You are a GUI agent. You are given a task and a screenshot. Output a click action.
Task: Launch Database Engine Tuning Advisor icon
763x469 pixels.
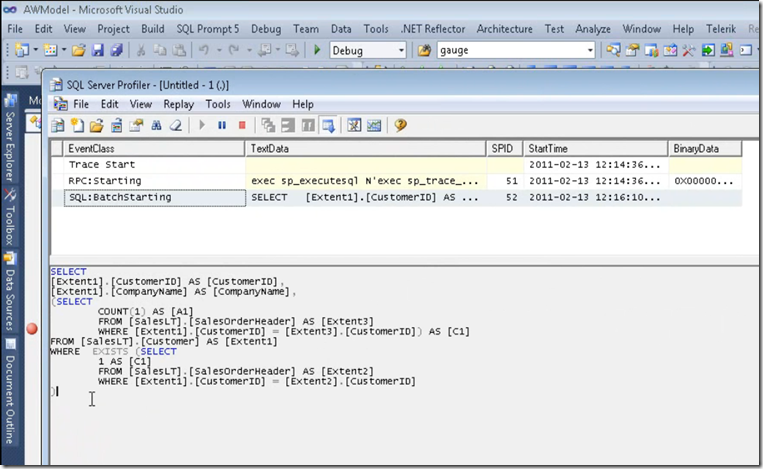354,126
